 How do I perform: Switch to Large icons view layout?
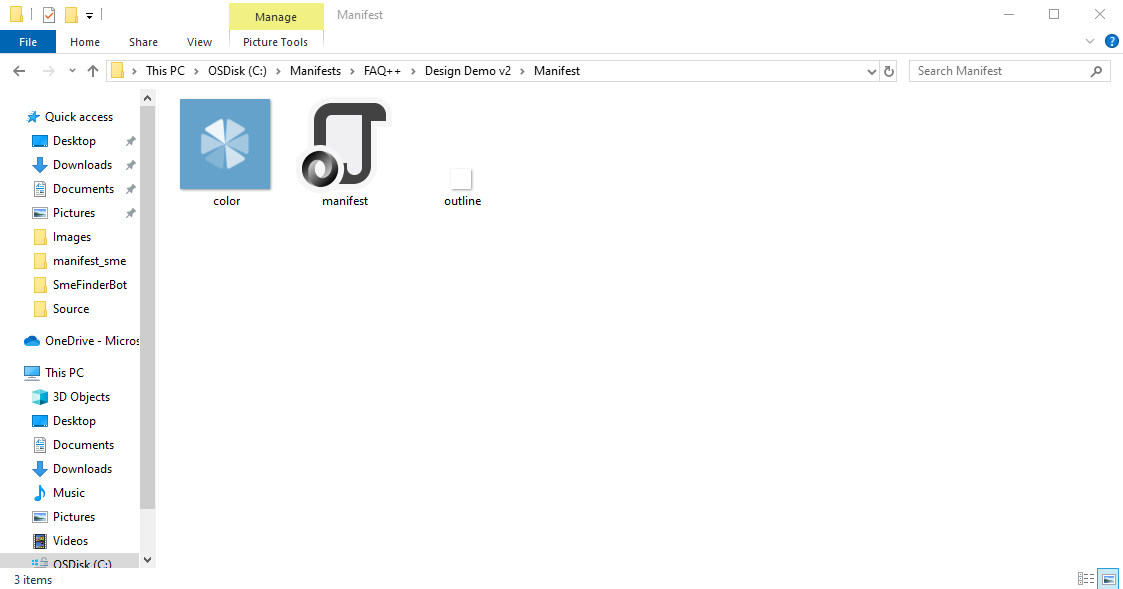1109,578
